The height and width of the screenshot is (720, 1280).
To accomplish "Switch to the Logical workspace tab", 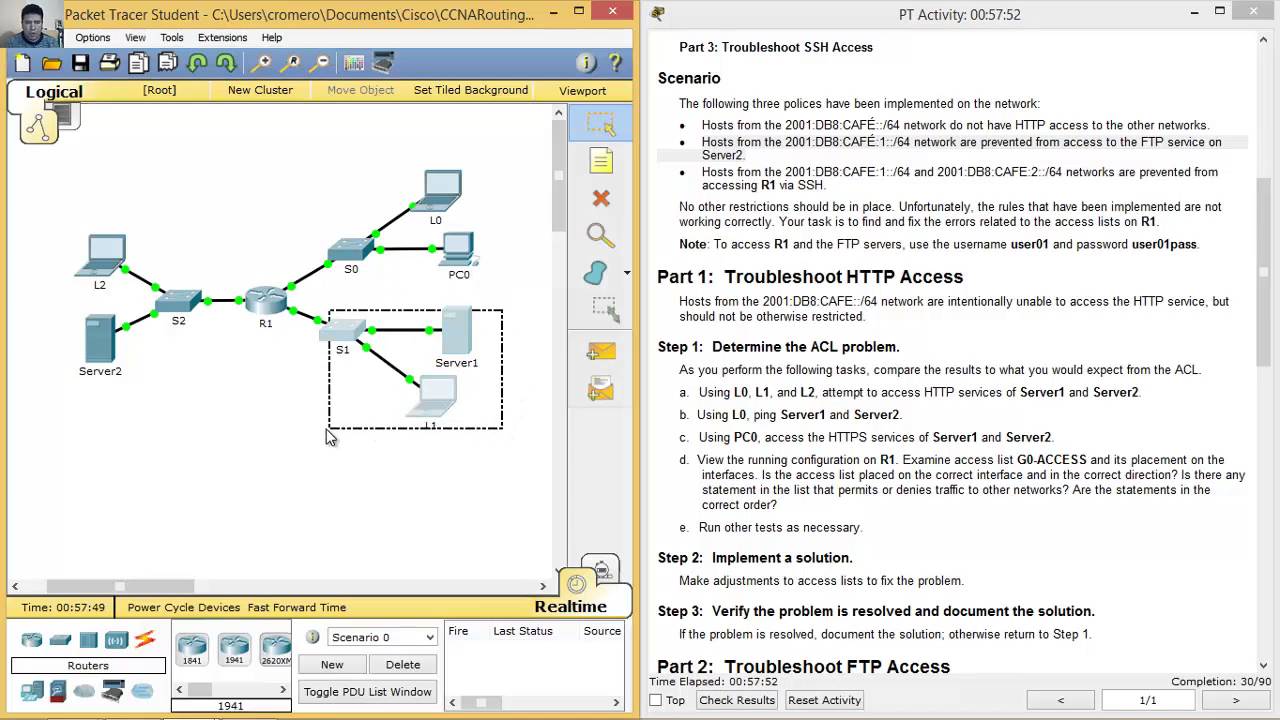I will pos(54,92).
